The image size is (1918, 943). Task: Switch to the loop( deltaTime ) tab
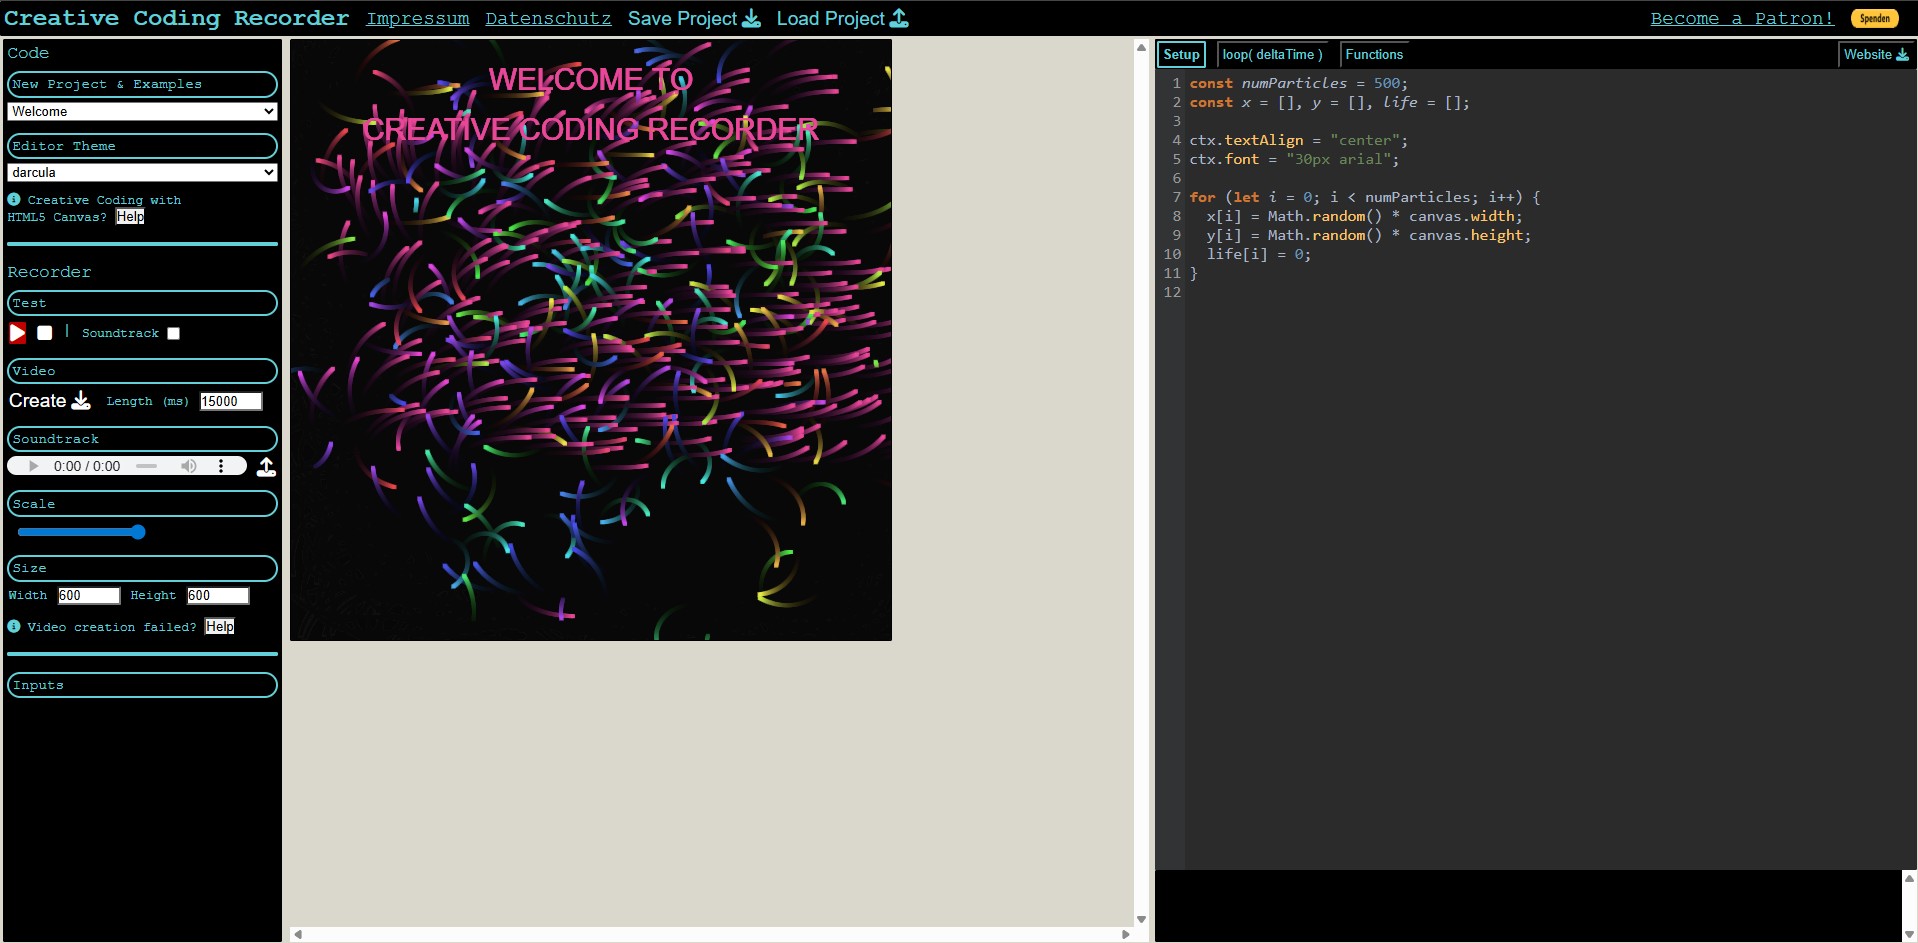point(1271,55)
